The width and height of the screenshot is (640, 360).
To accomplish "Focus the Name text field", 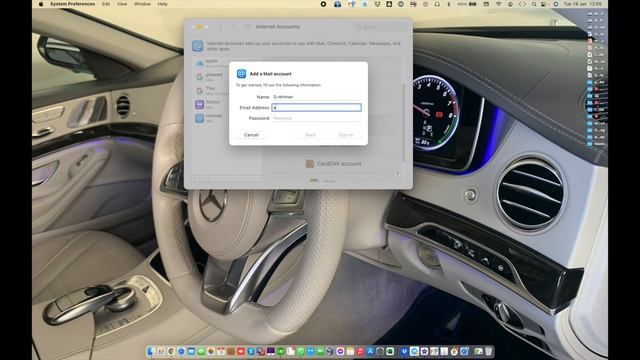I will click(x=316, y=97).
